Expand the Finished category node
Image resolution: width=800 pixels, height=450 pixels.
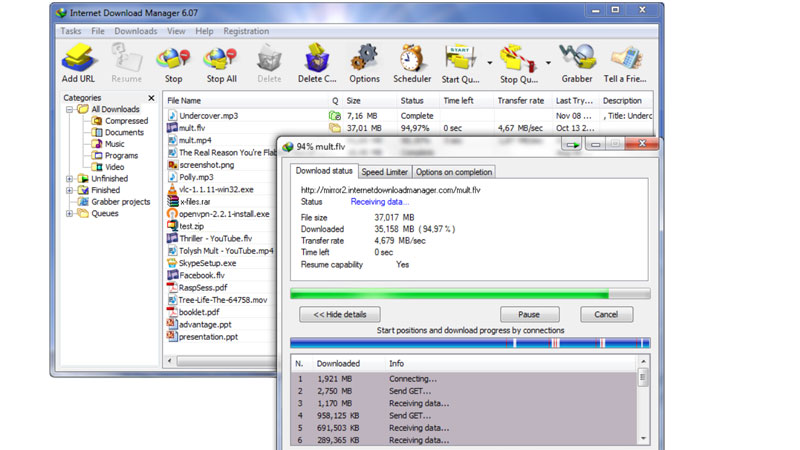[69, 190]
